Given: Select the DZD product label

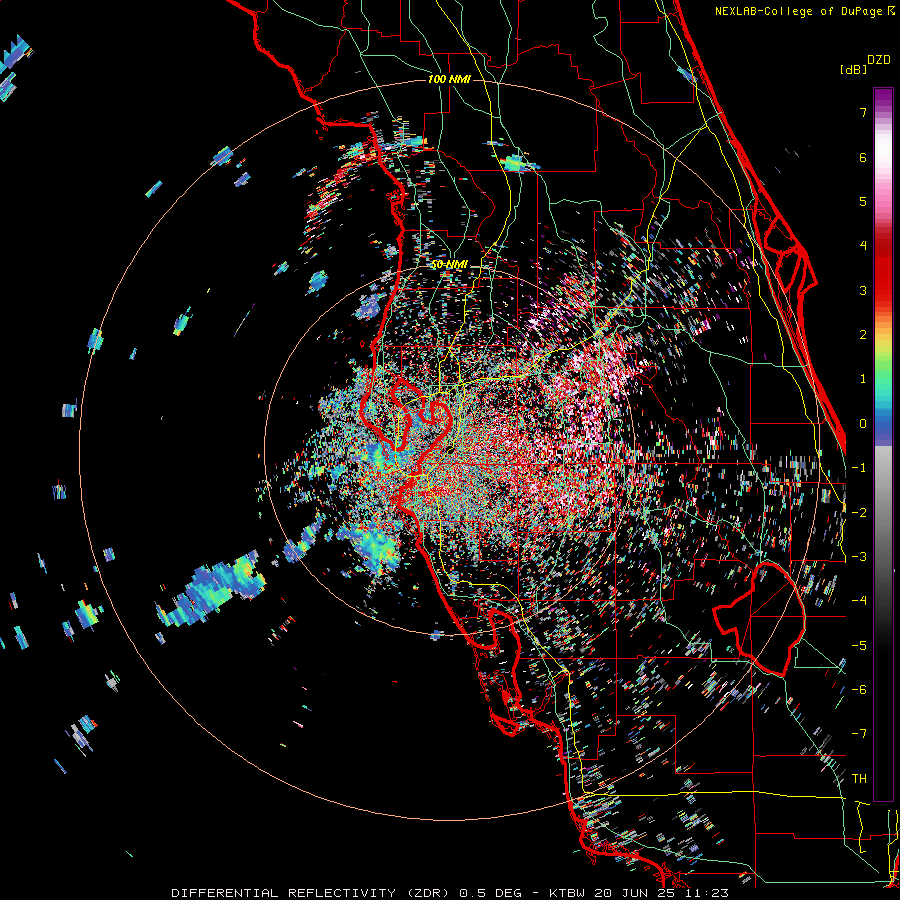Looking at the screenshot, I should click(x=879, y=60).
